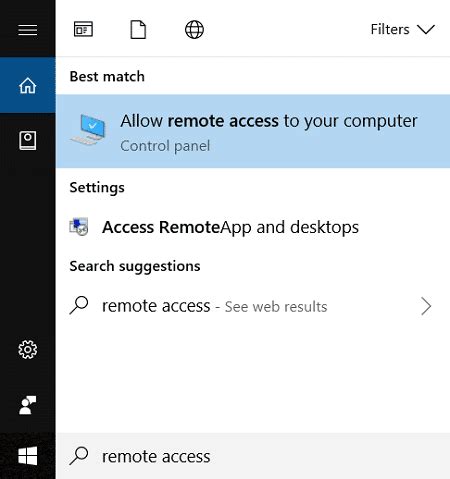Viewport: 450px width, 479px height.
Task: Click the remote access search box
Action: click(253, 456)
